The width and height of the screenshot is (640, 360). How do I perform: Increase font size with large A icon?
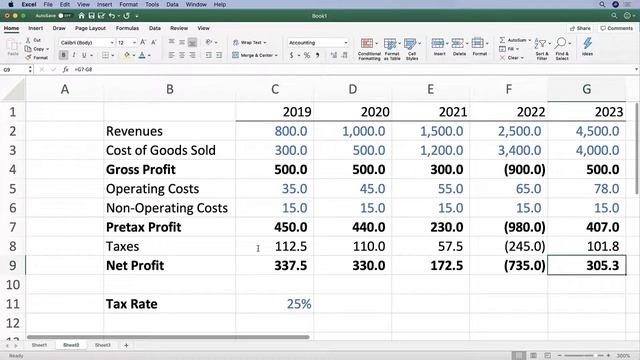tap(143, 42)
